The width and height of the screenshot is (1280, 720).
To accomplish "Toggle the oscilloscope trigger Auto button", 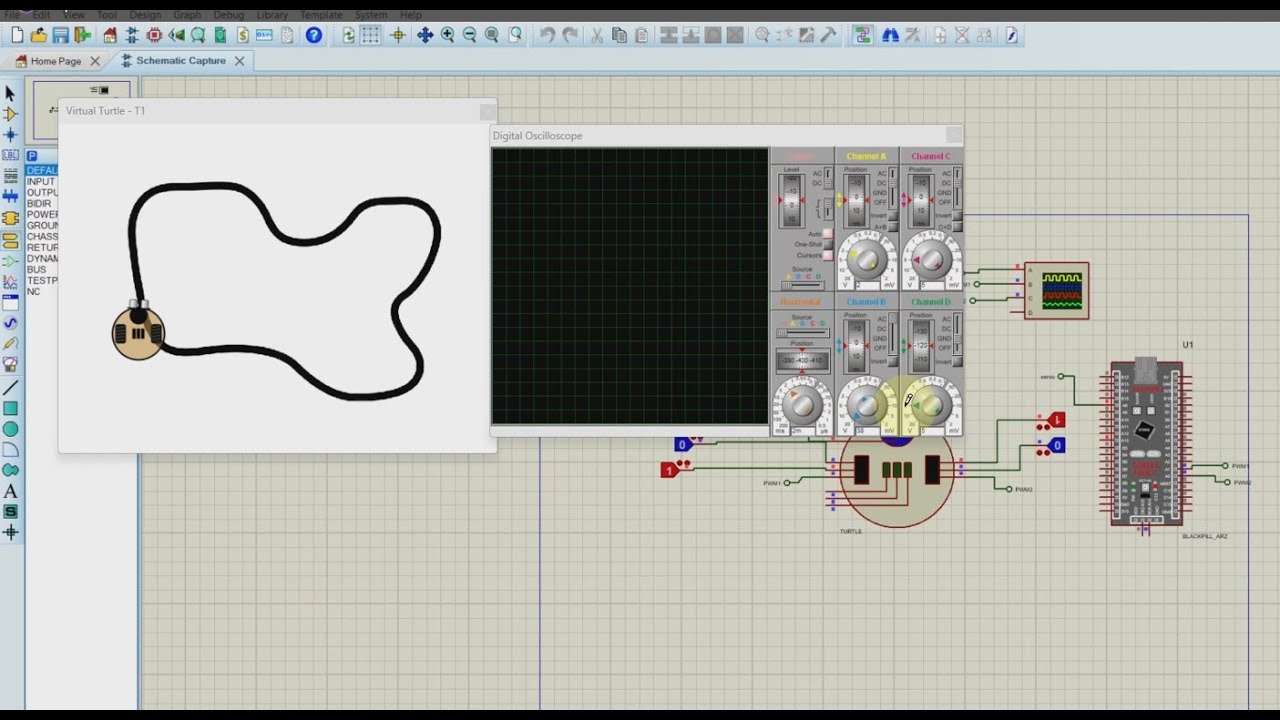I will (828, 233).
